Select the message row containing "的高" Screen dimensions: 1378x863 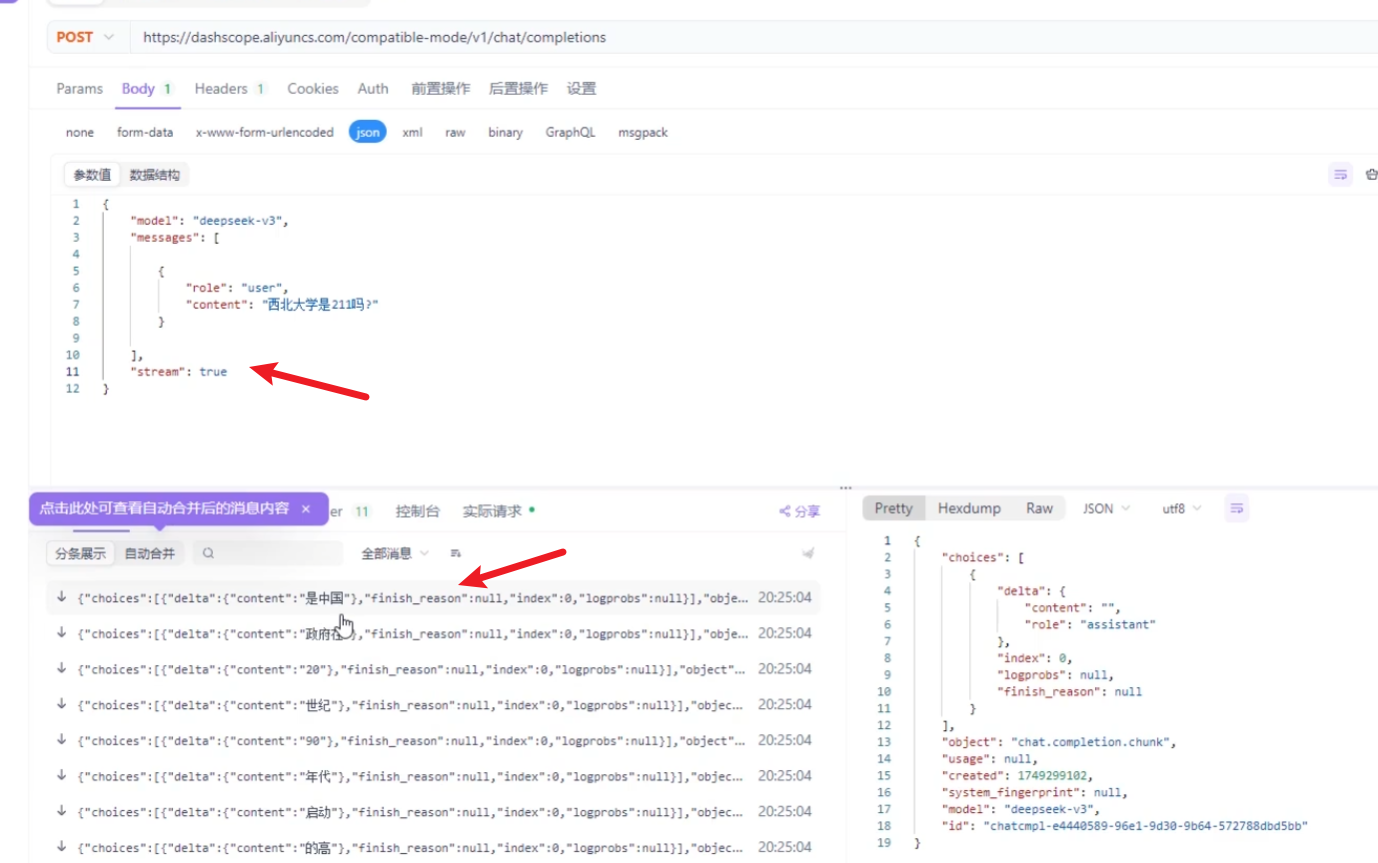[433, 848]
